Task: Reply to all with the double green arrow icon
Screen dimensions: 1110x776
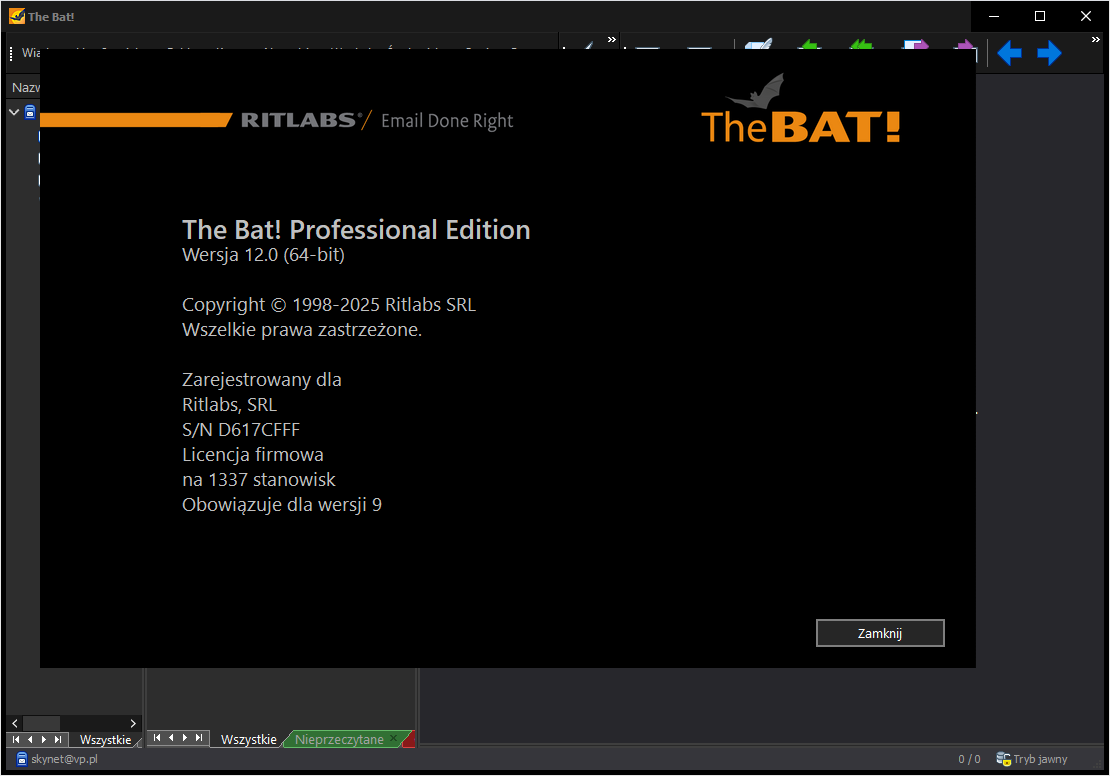Action: click(x=861, y=45)
